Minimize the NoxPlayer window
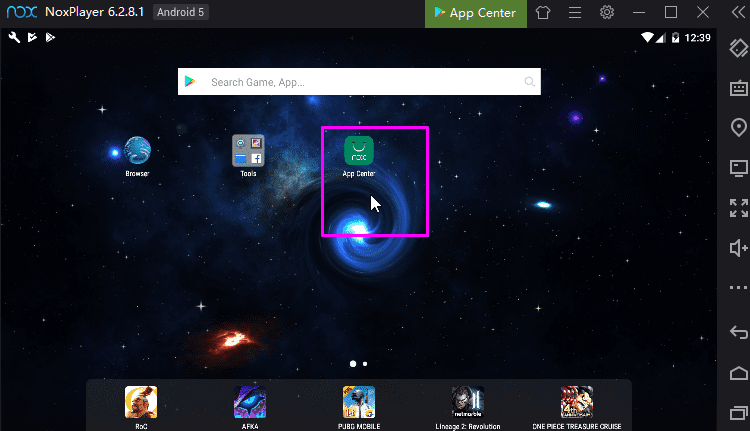Screen dimensions: 750x431 [x=639, y=12]
